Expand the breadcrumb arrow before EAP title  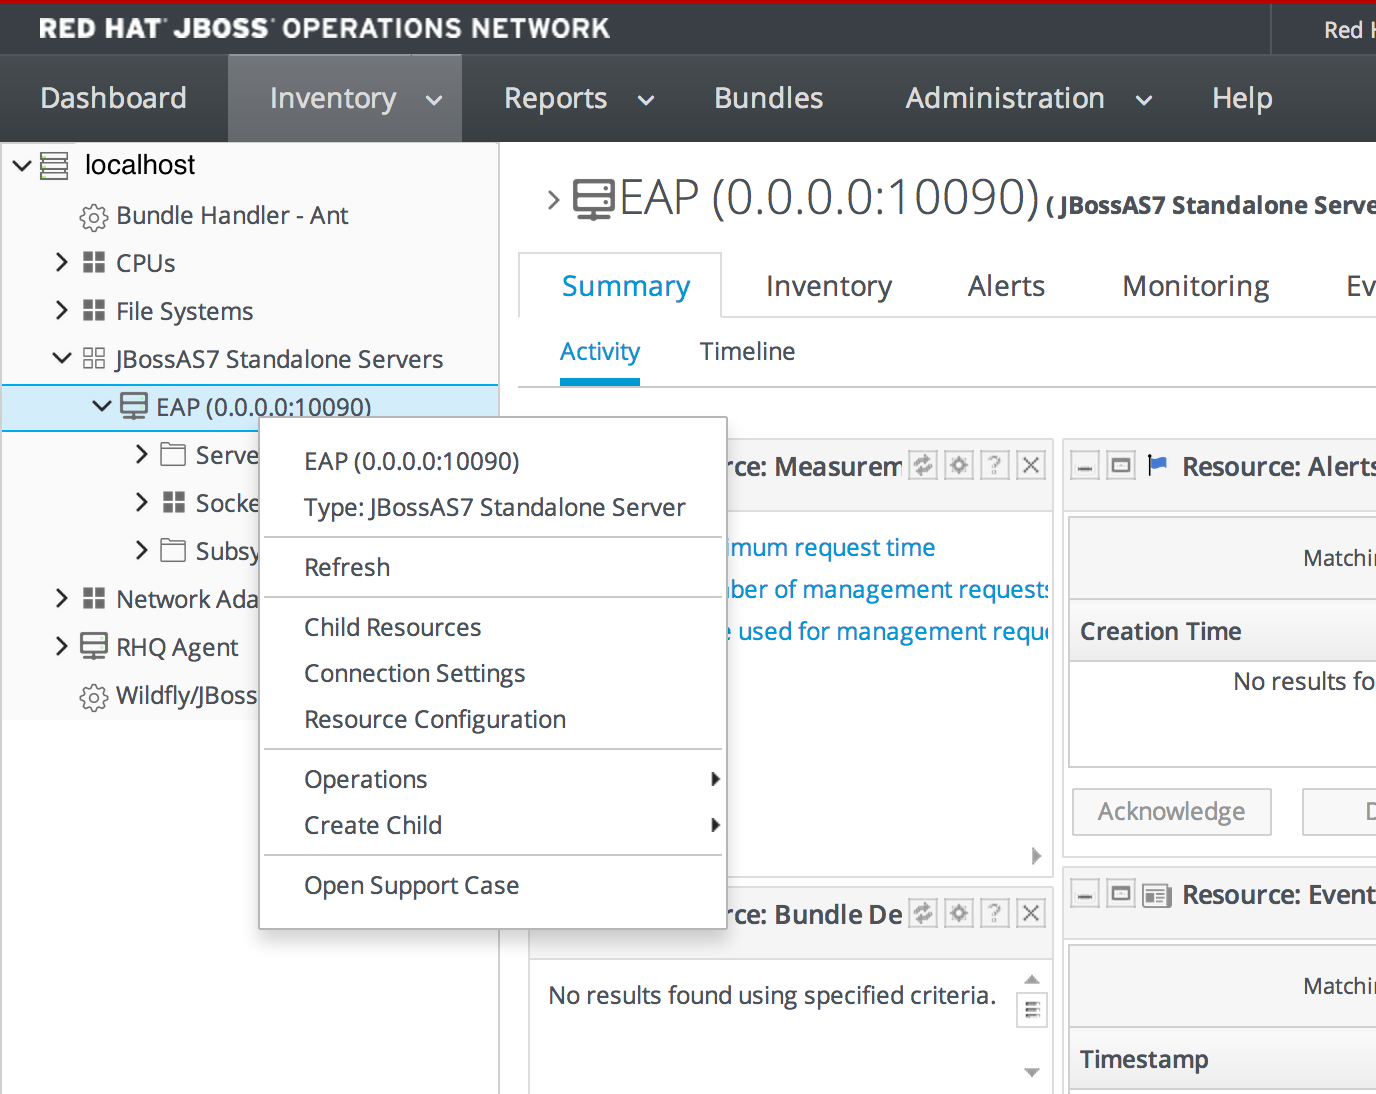554,200
